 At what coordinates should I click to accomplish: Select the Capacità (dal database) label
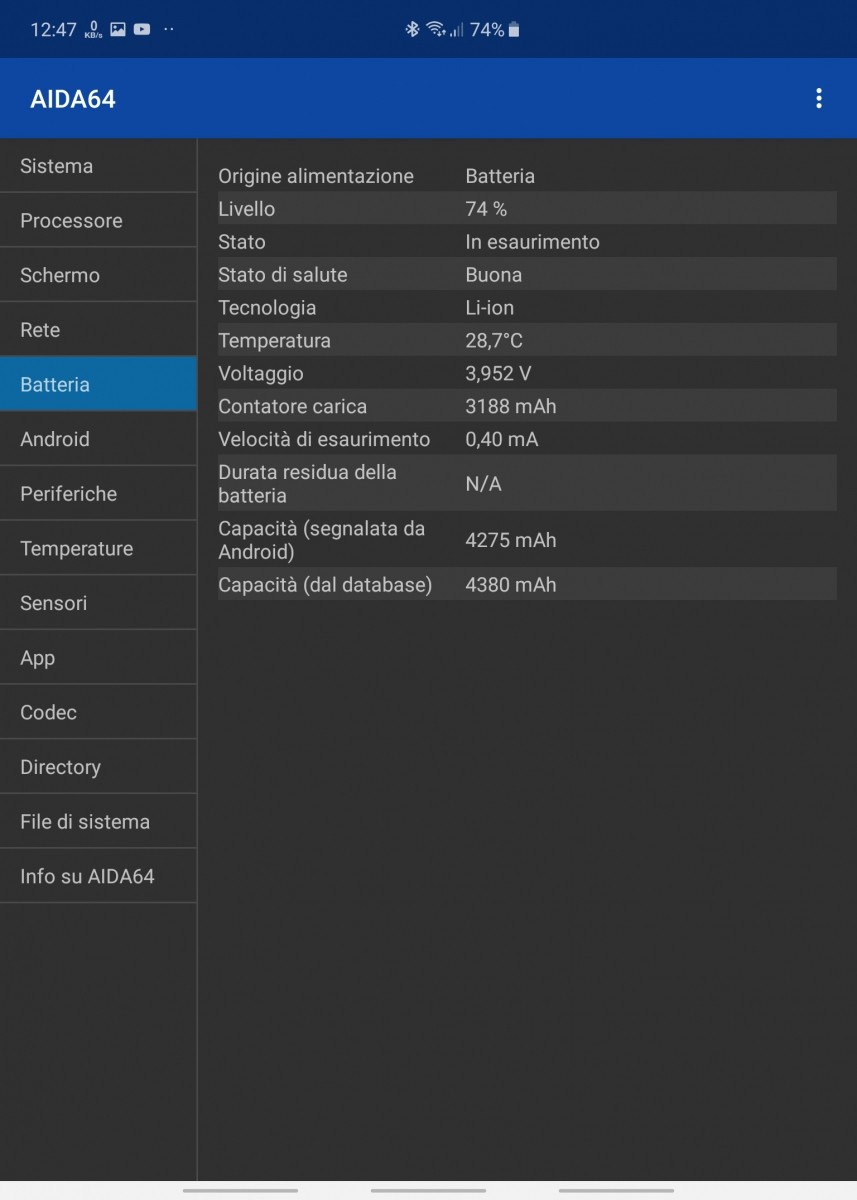tap(325, 585)
